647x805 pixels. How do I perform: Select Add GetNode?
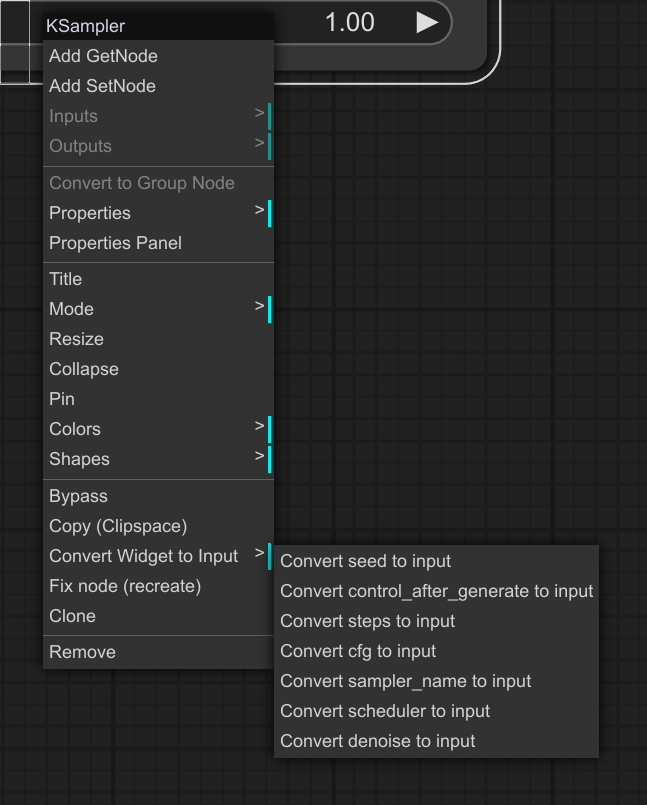tap(103, 56)
